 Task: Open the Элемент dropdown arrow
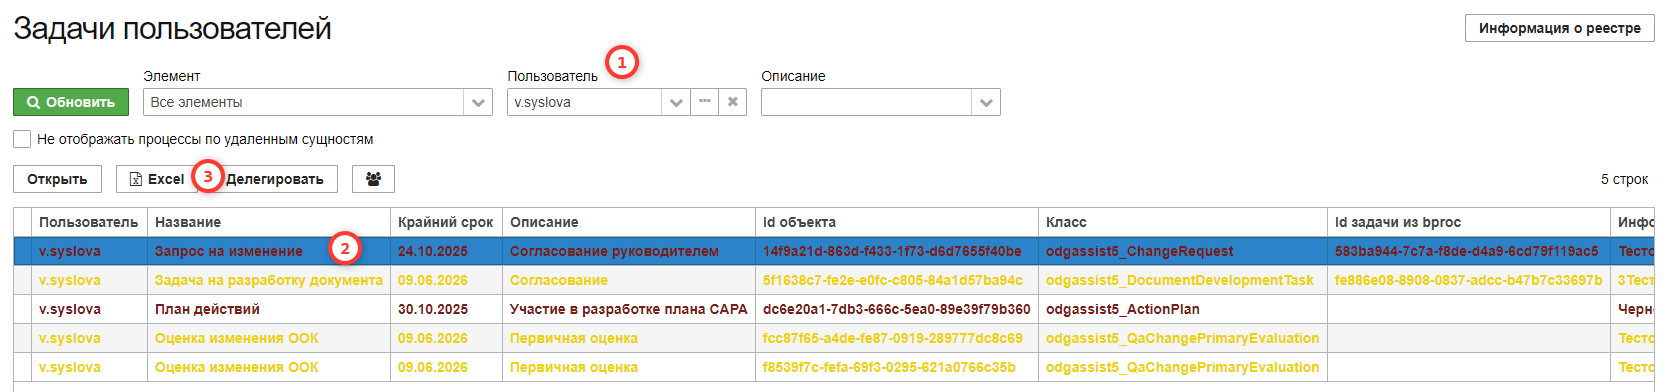pos(478,102)
